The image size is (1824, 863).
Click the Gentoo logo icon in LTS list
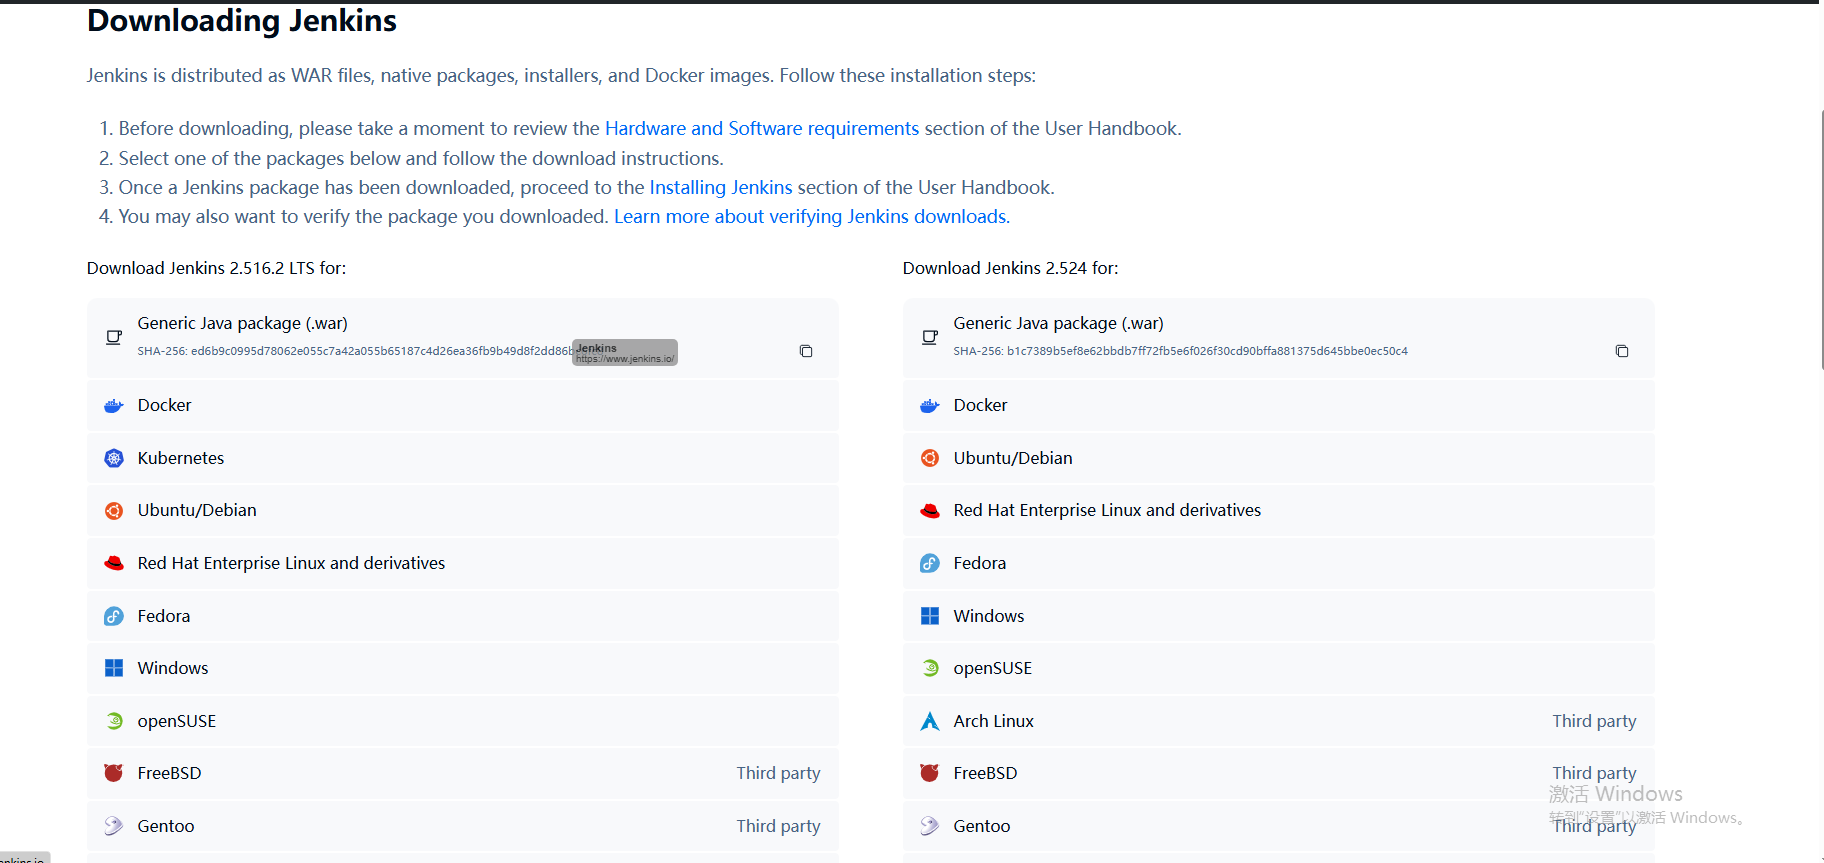click(114, 826)
